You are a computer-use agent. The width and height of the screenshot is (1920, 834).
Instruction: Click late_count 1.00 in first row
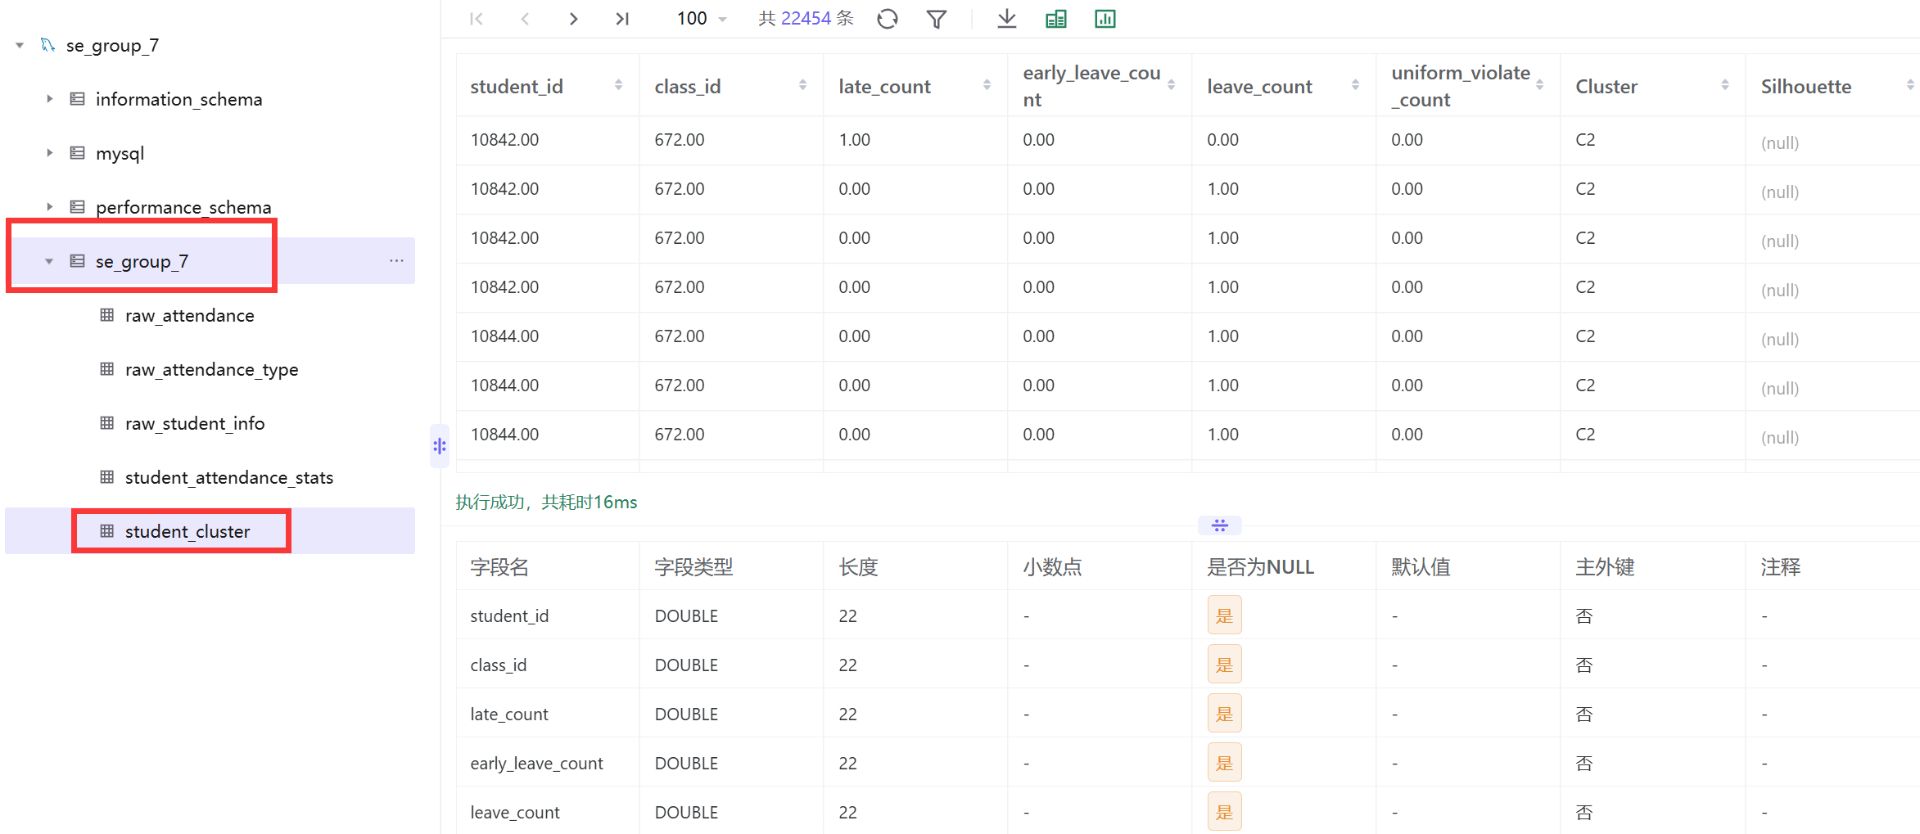[854, 139]
